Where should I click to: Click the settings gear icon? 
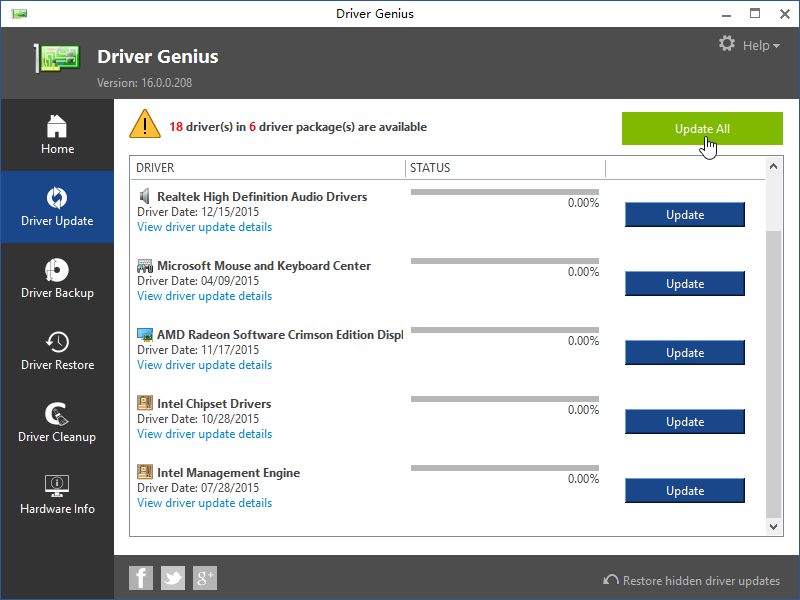click(726, 44)
